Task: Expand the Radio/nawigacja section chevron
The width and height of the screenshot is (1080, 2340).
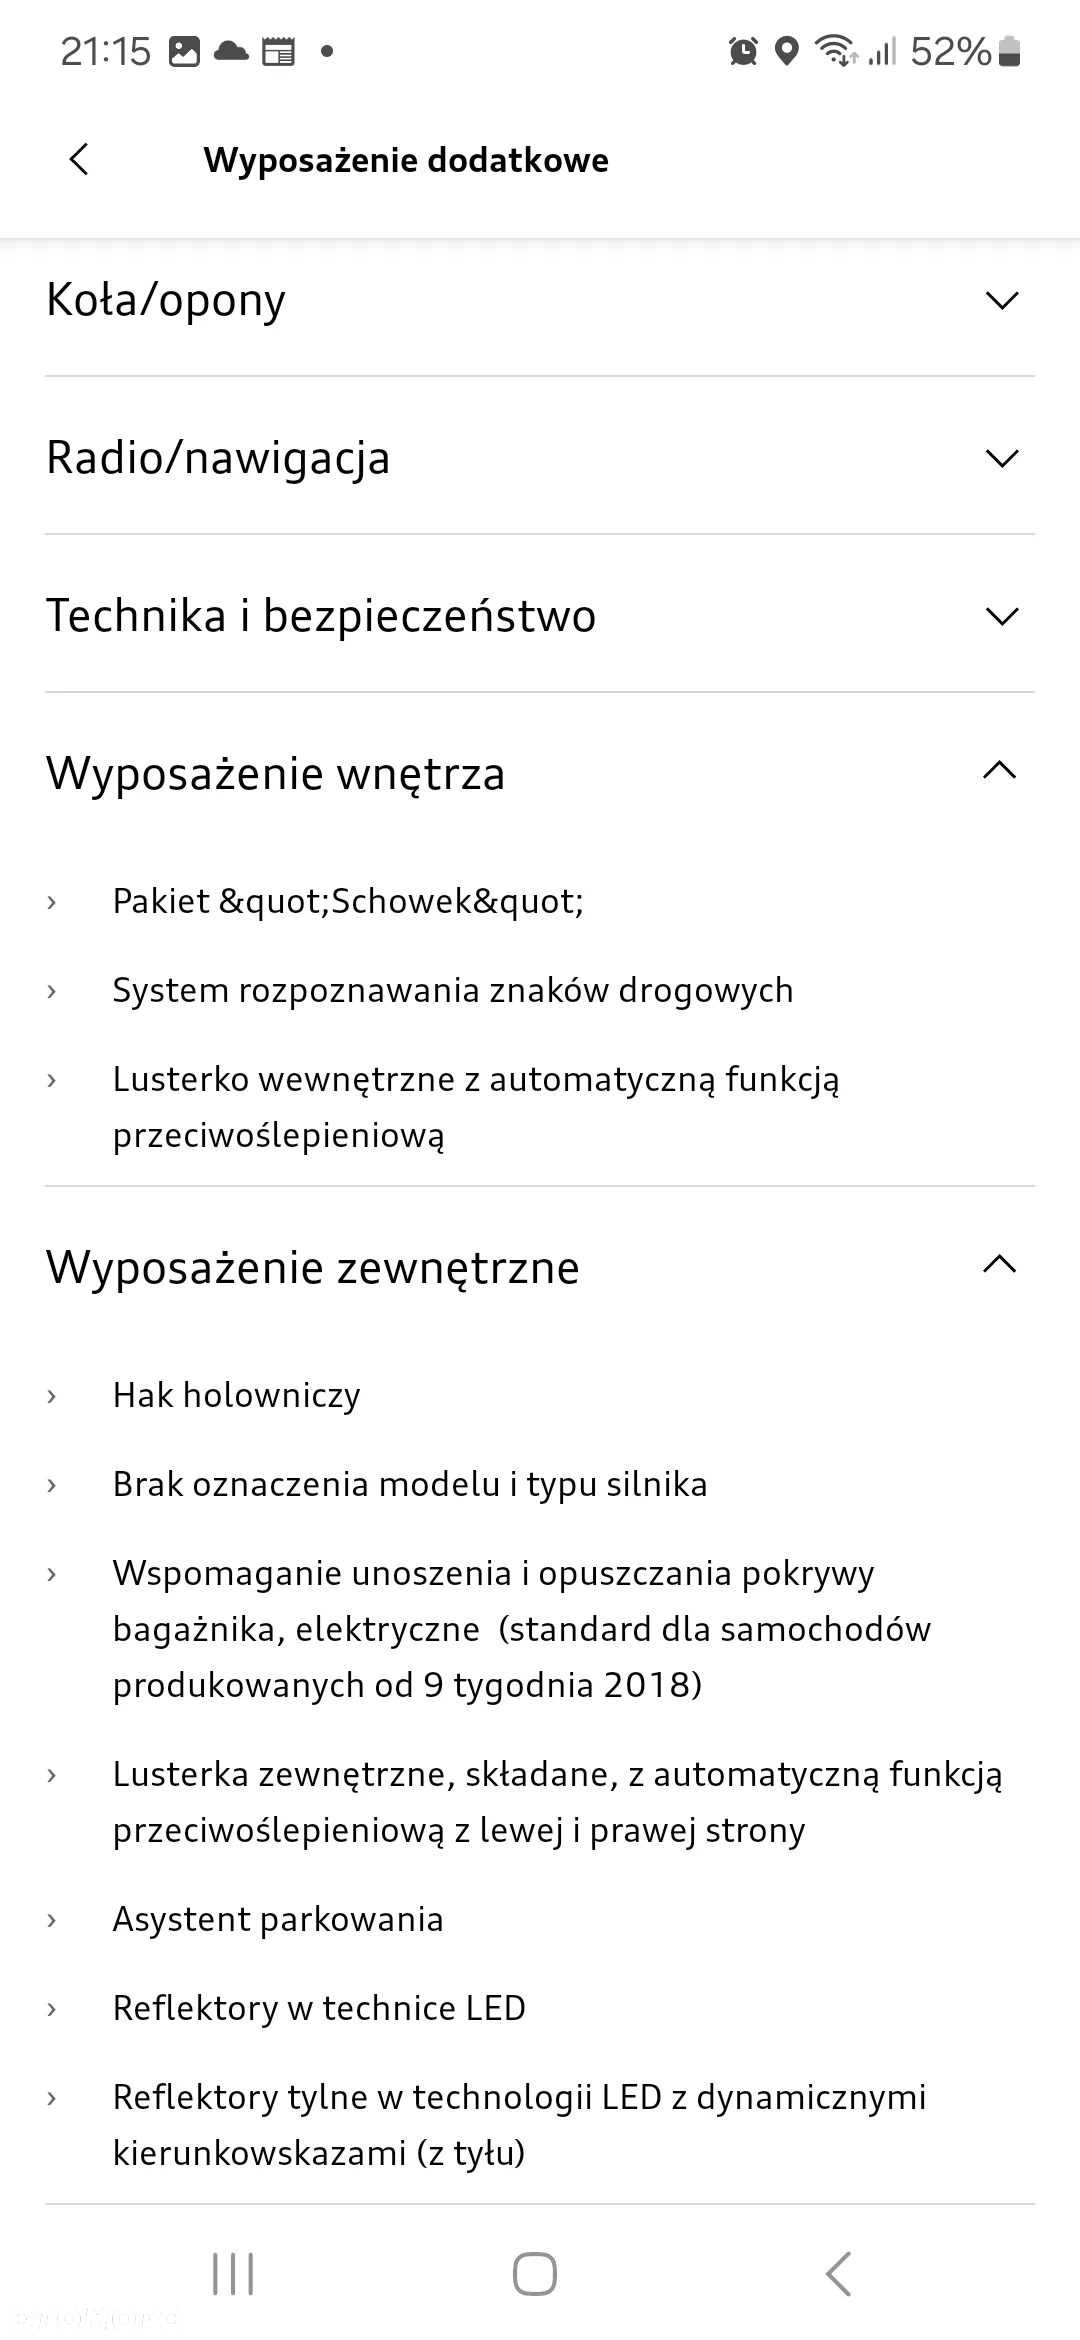Action: click(1002, 458)
